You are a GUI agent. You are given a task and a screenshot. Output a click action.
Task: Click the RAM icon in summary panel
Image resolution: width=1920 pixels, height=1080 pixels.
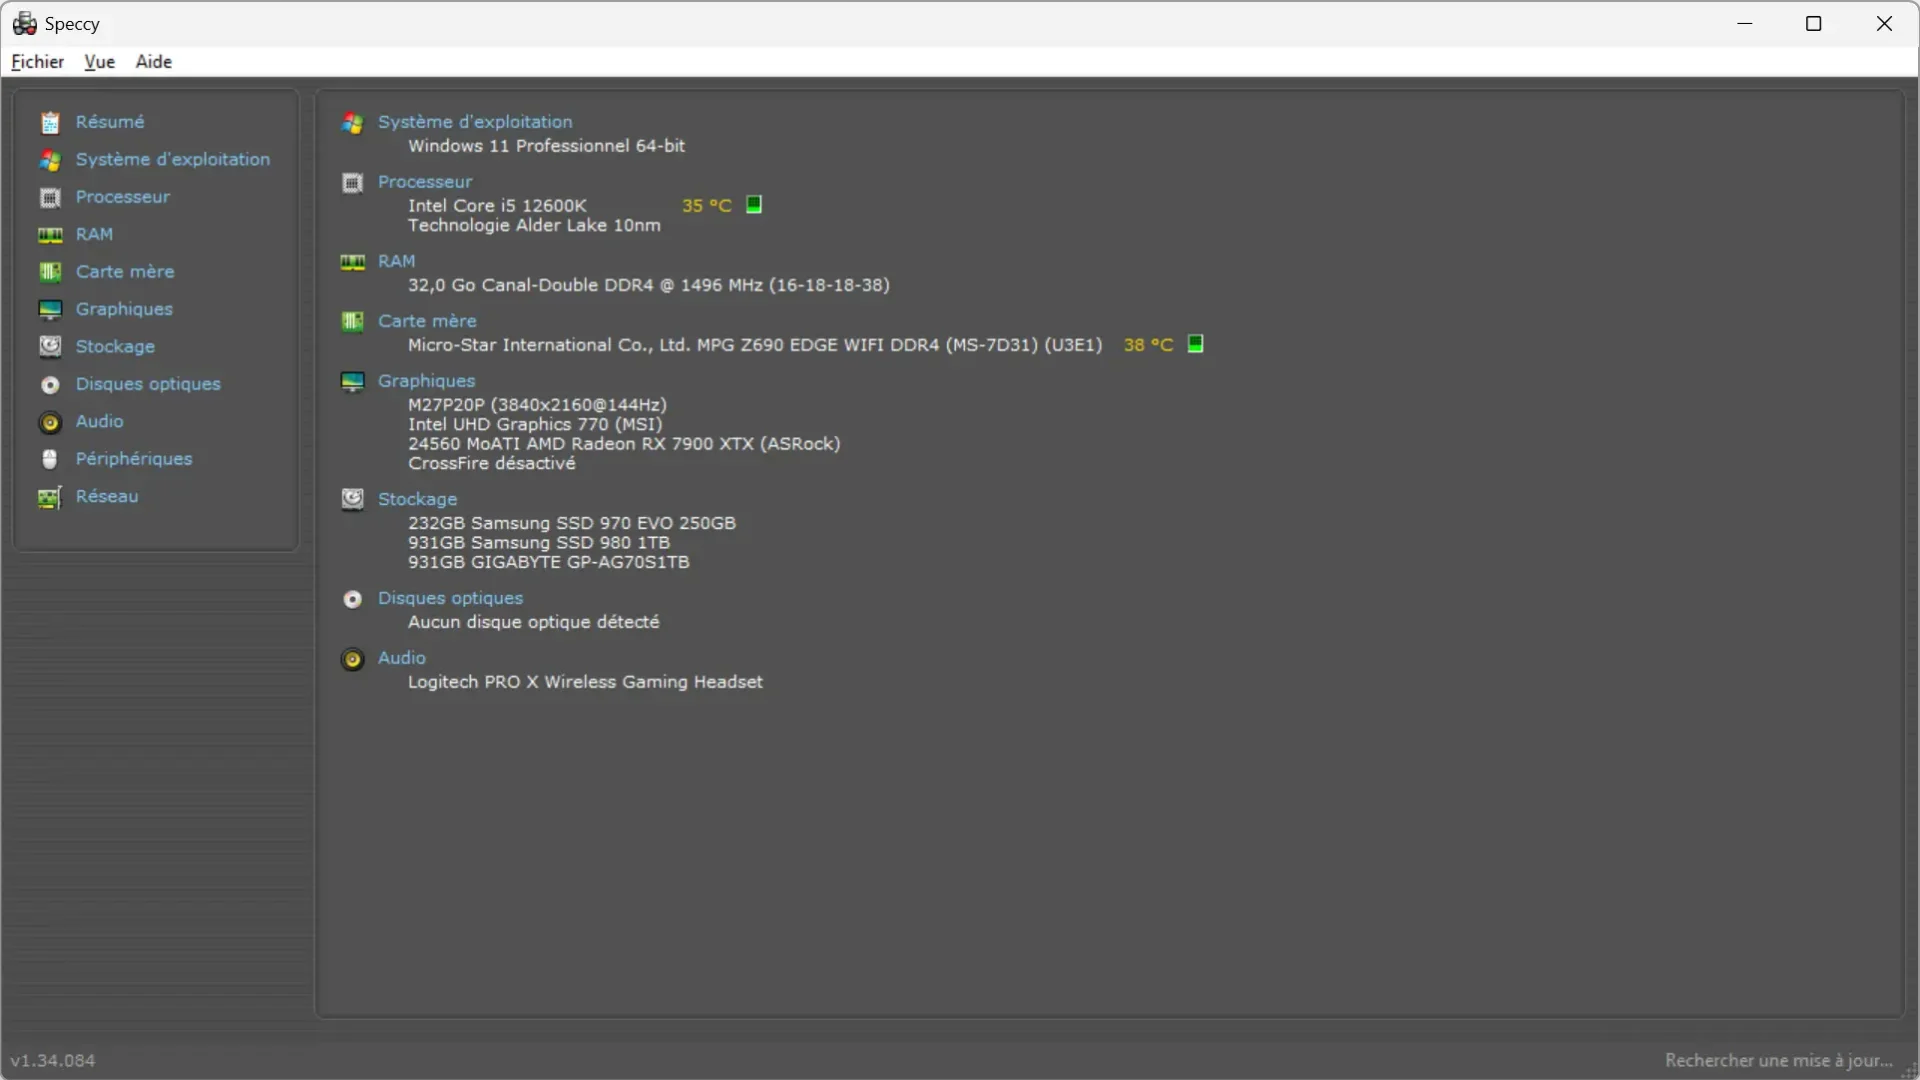352,262
